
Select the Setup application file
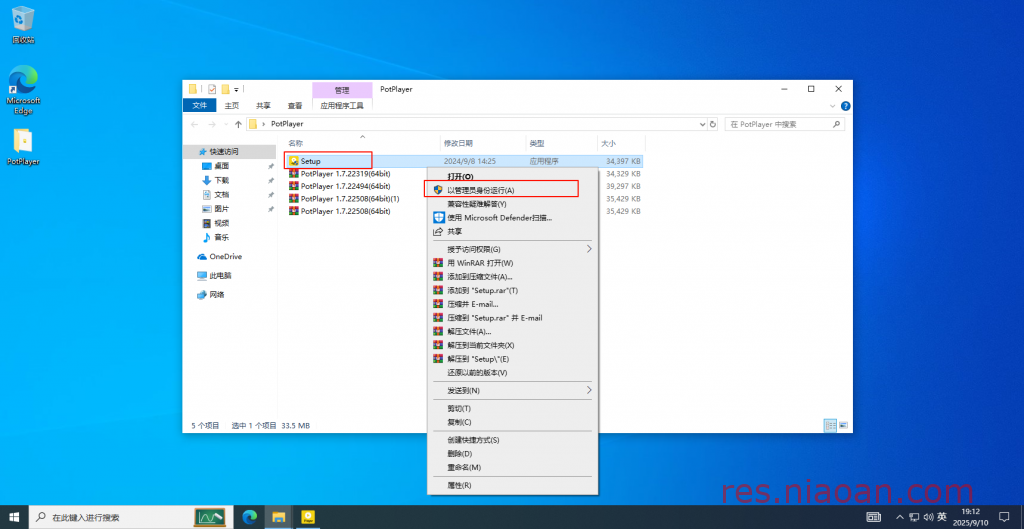tap(311, 161)
